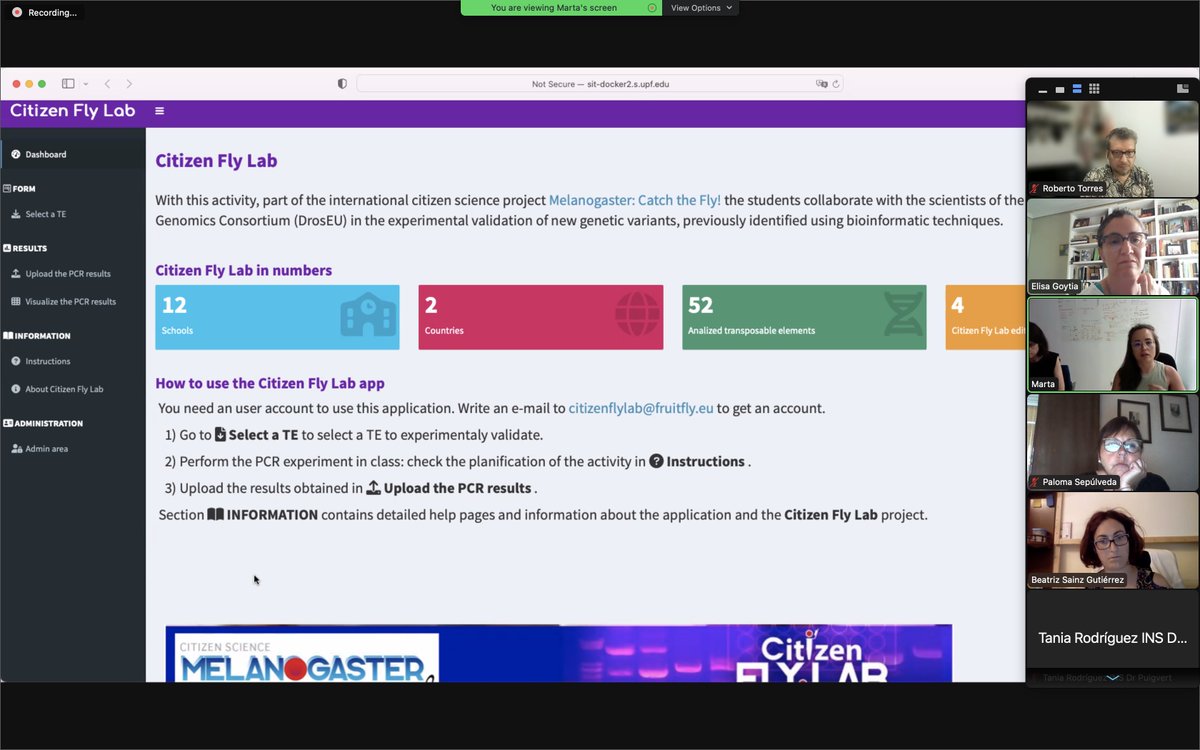Click the school building icon in Schools card
Image resolution: width=1200 pixels, height=750 pixels.
(x=368, y=314)
